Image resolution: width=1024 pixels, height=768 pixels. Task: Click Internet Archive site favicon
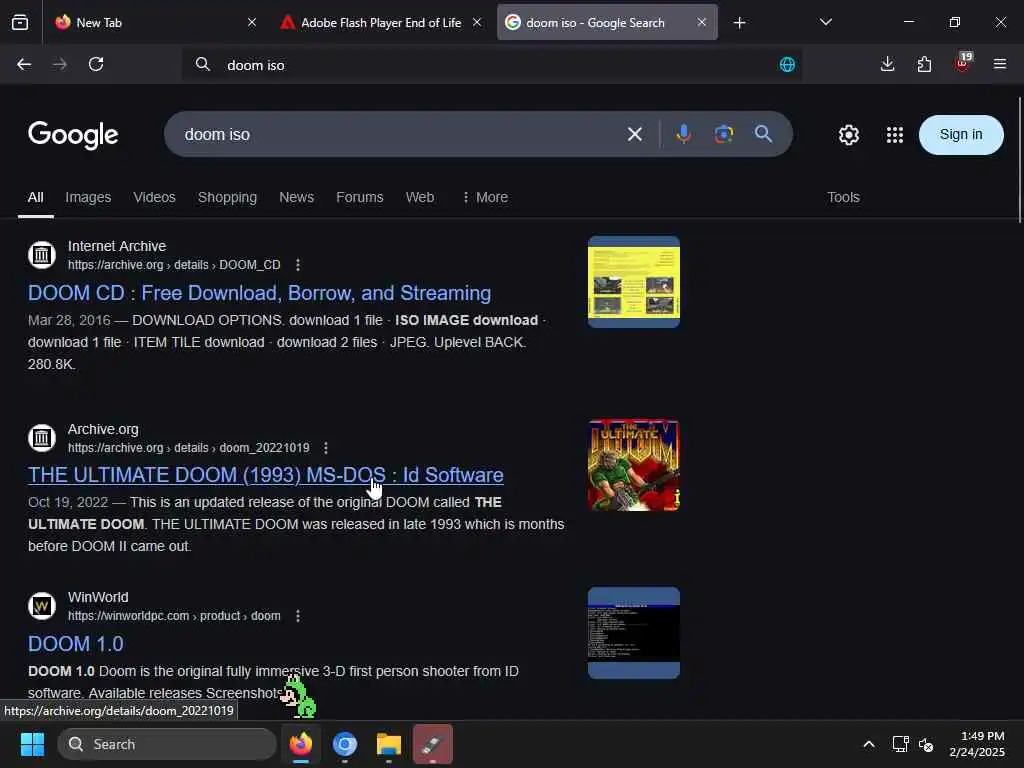coord(42,255)
